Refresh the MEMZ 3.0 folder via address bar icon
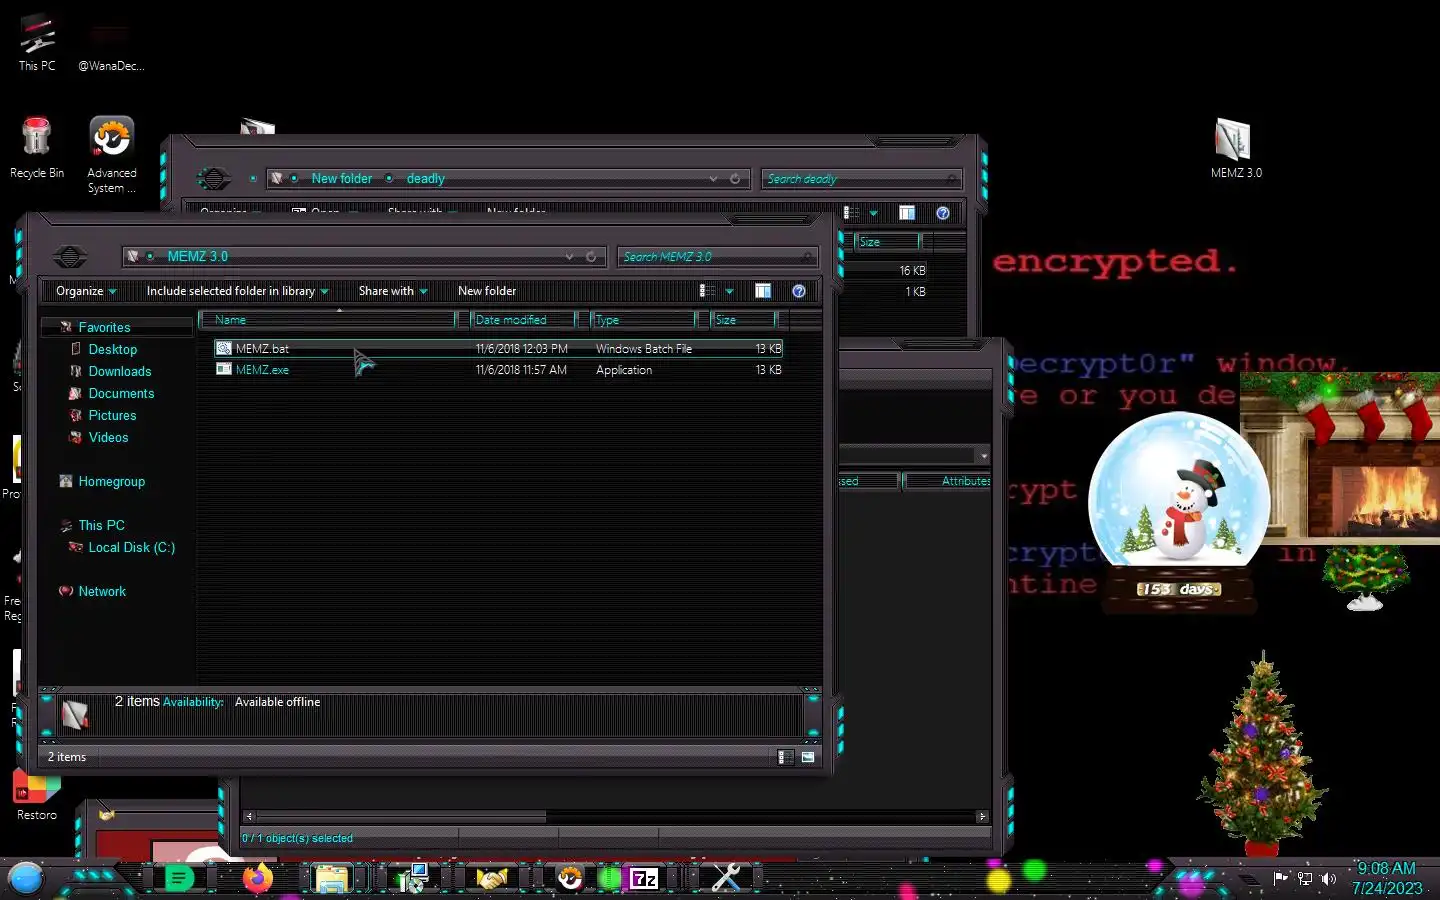This screenshot has width=1440, height=900. click(x=591, y=257)
